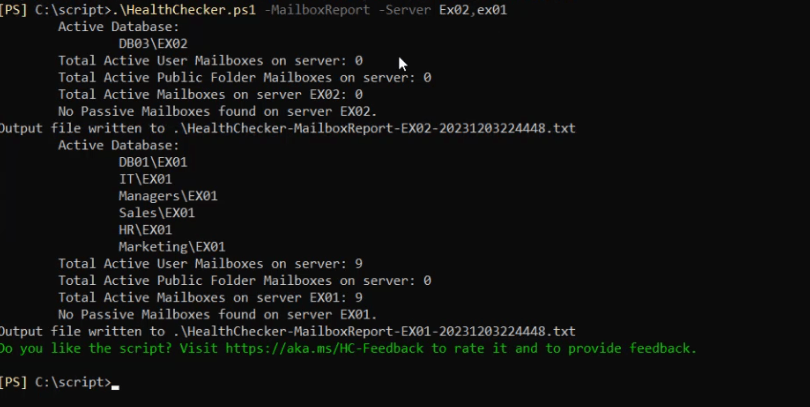
Task: Click the HealthChecker.ps1 command text
Action: pyautogui.click(x=190, y=9)
